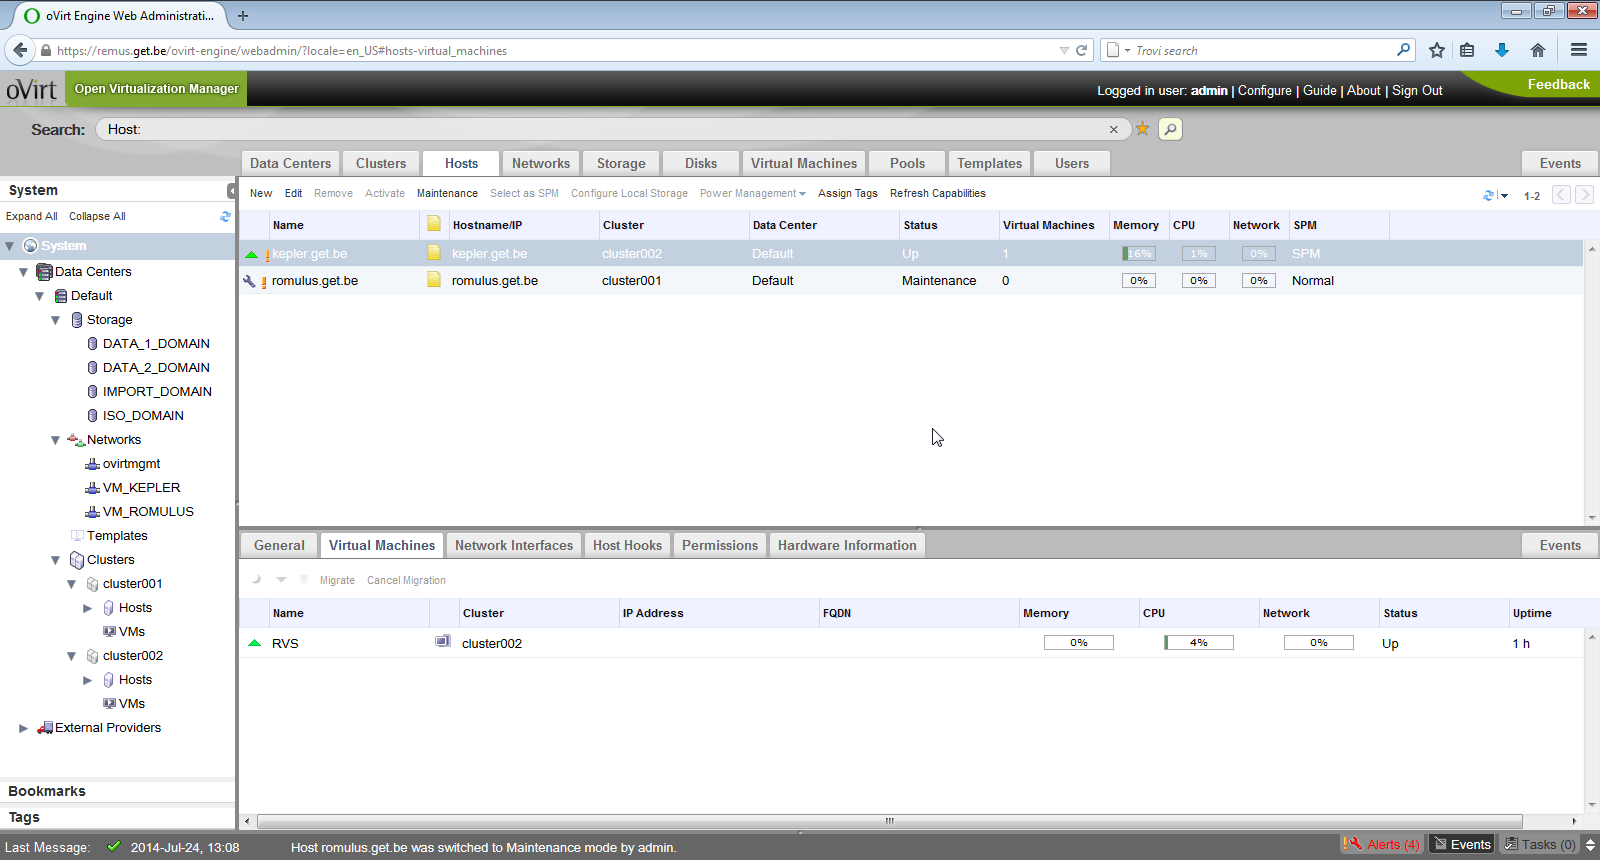
Task: Collapse the Data Centers tree node
Action: point(23,272)
